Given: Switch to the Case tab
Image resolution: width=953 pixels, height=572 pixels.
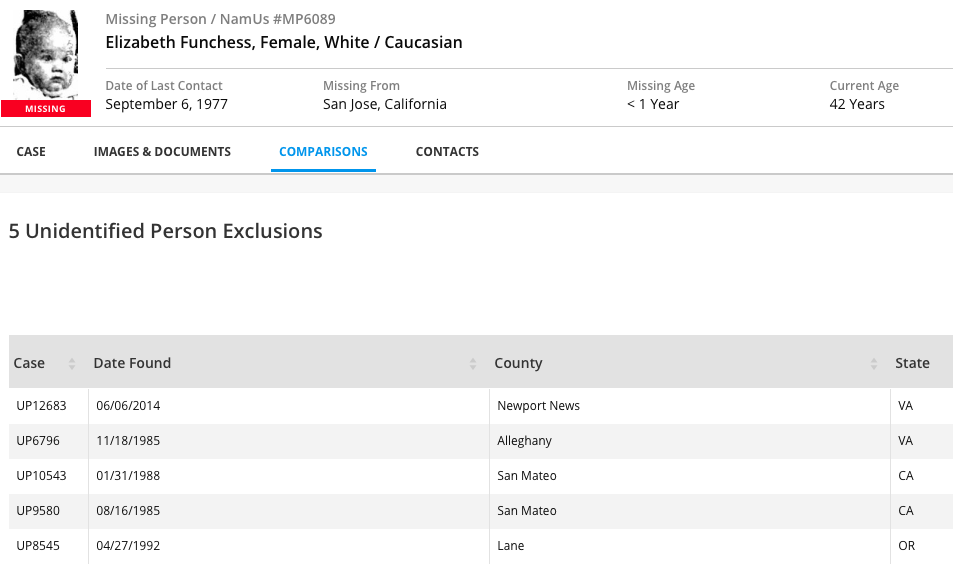Looking at the screenshot, I should [x=31, y=152].
